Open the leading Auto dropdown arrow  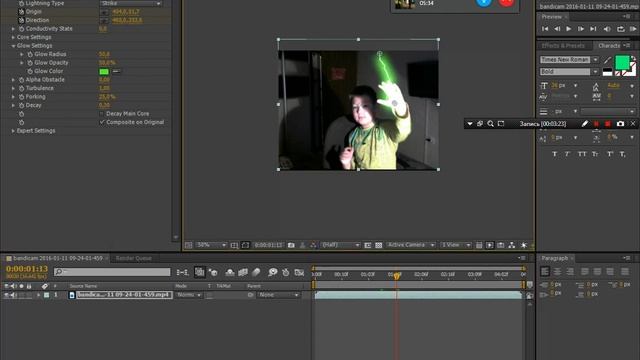632,86
